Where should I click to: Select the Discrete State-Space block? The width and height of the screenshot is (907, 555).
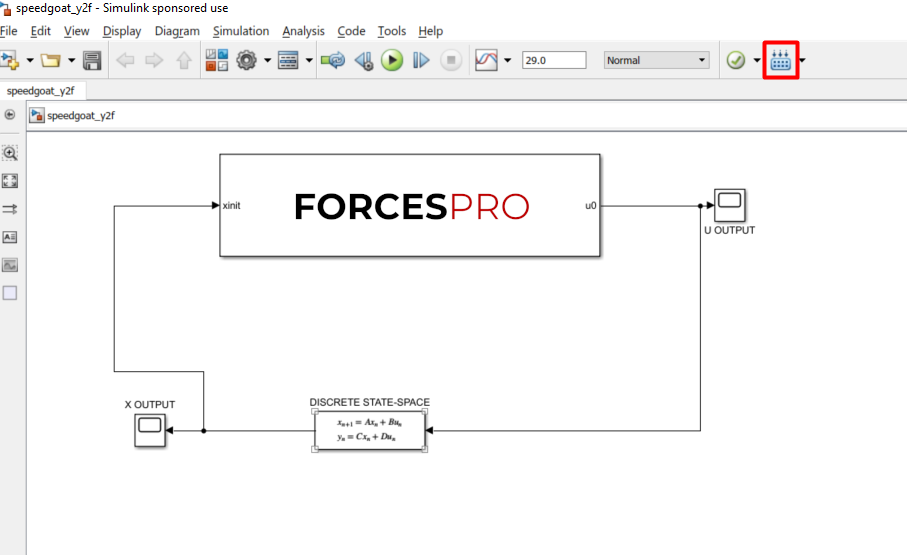(370, 430)
